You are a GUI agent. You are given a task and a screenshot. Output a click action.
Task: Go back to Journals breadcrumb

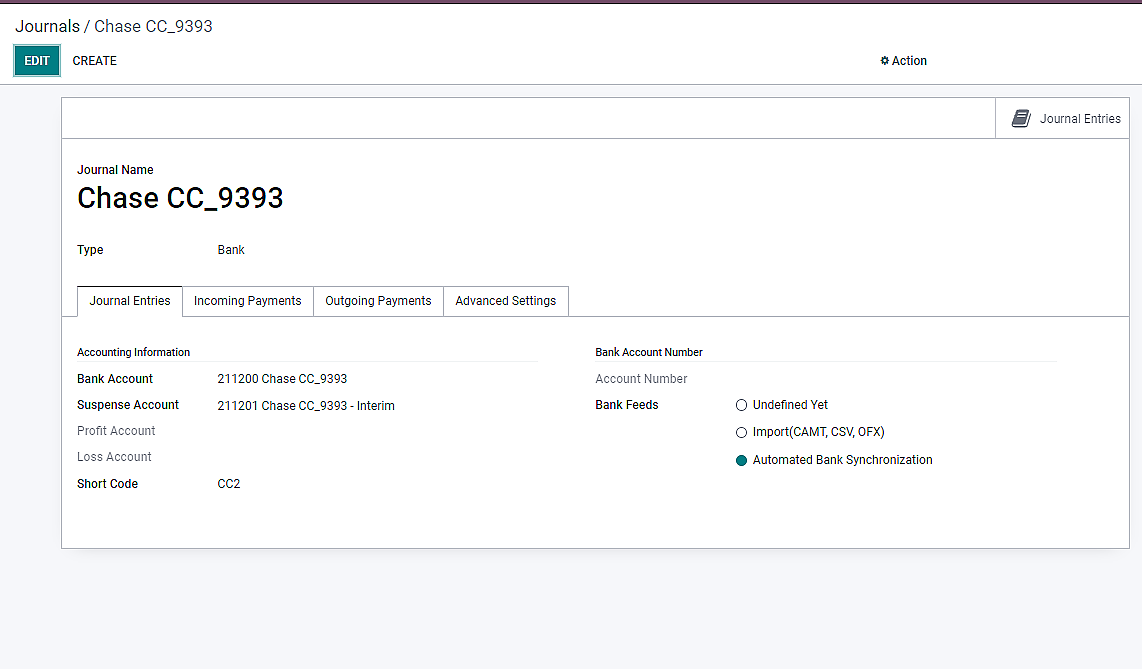(47, 26)
